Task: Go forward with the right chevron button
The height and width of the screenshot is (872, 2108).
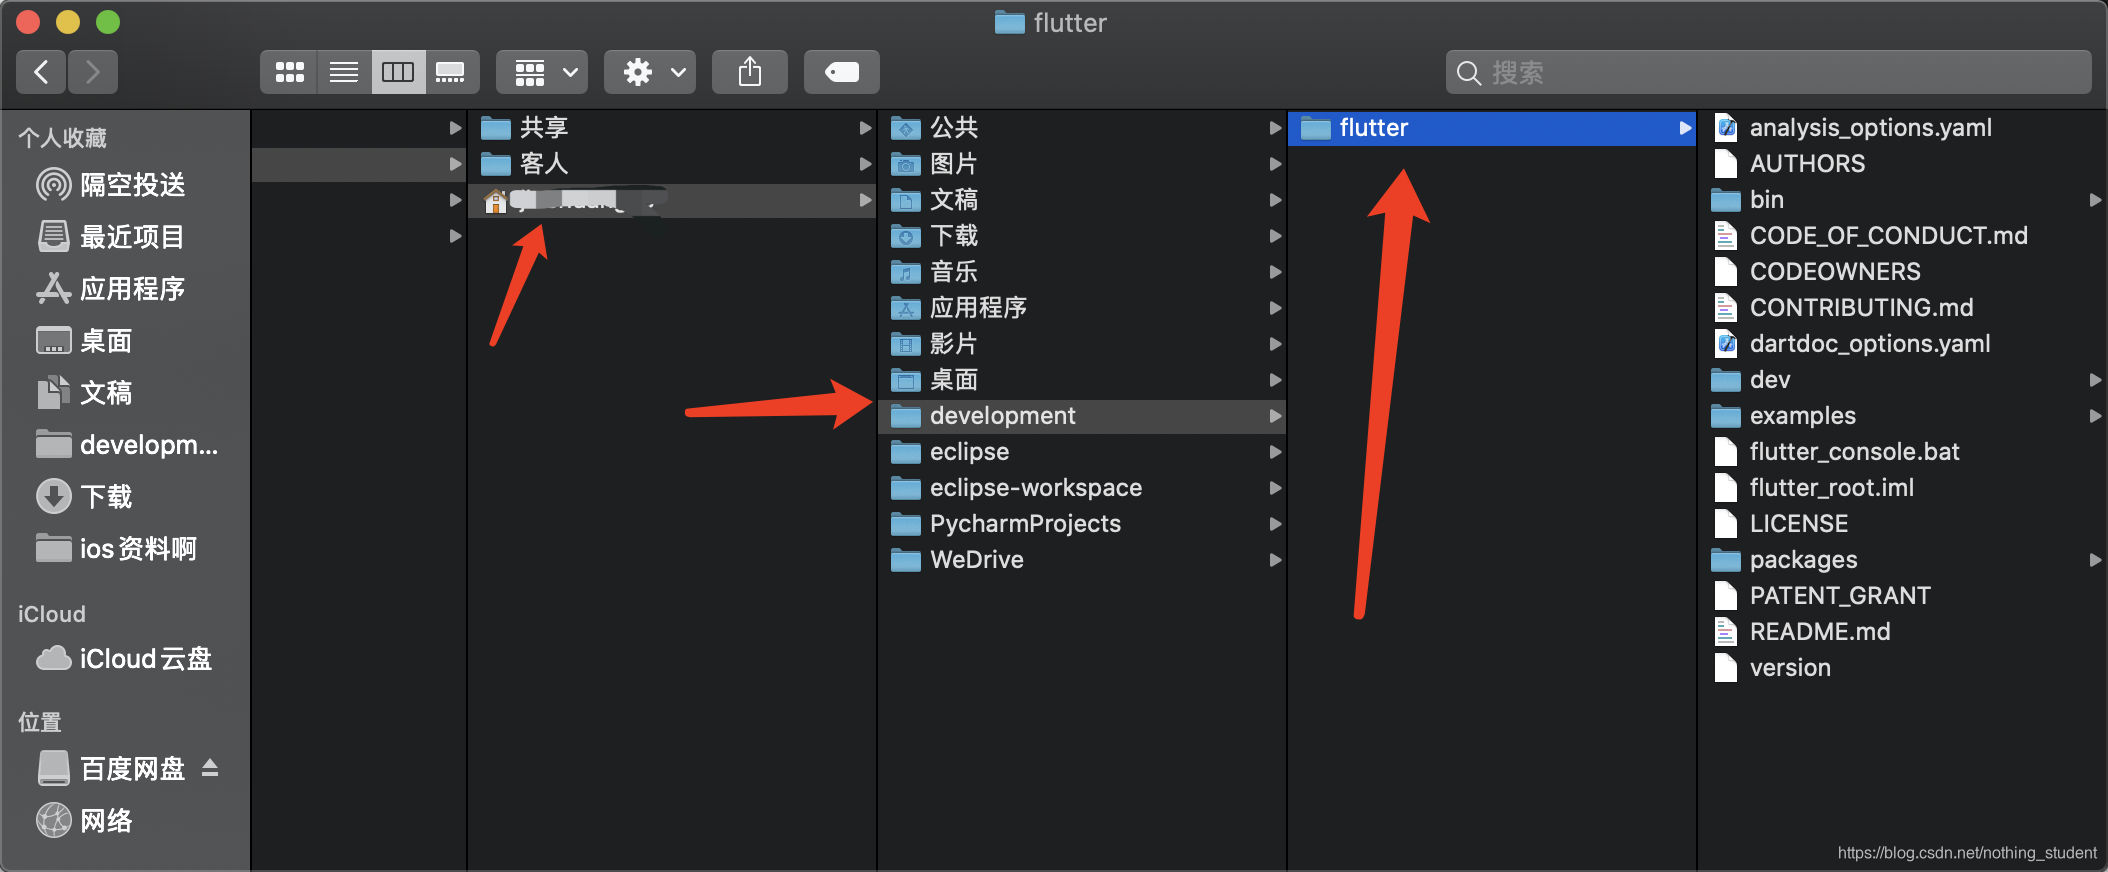Action: [x=93, y=72]
